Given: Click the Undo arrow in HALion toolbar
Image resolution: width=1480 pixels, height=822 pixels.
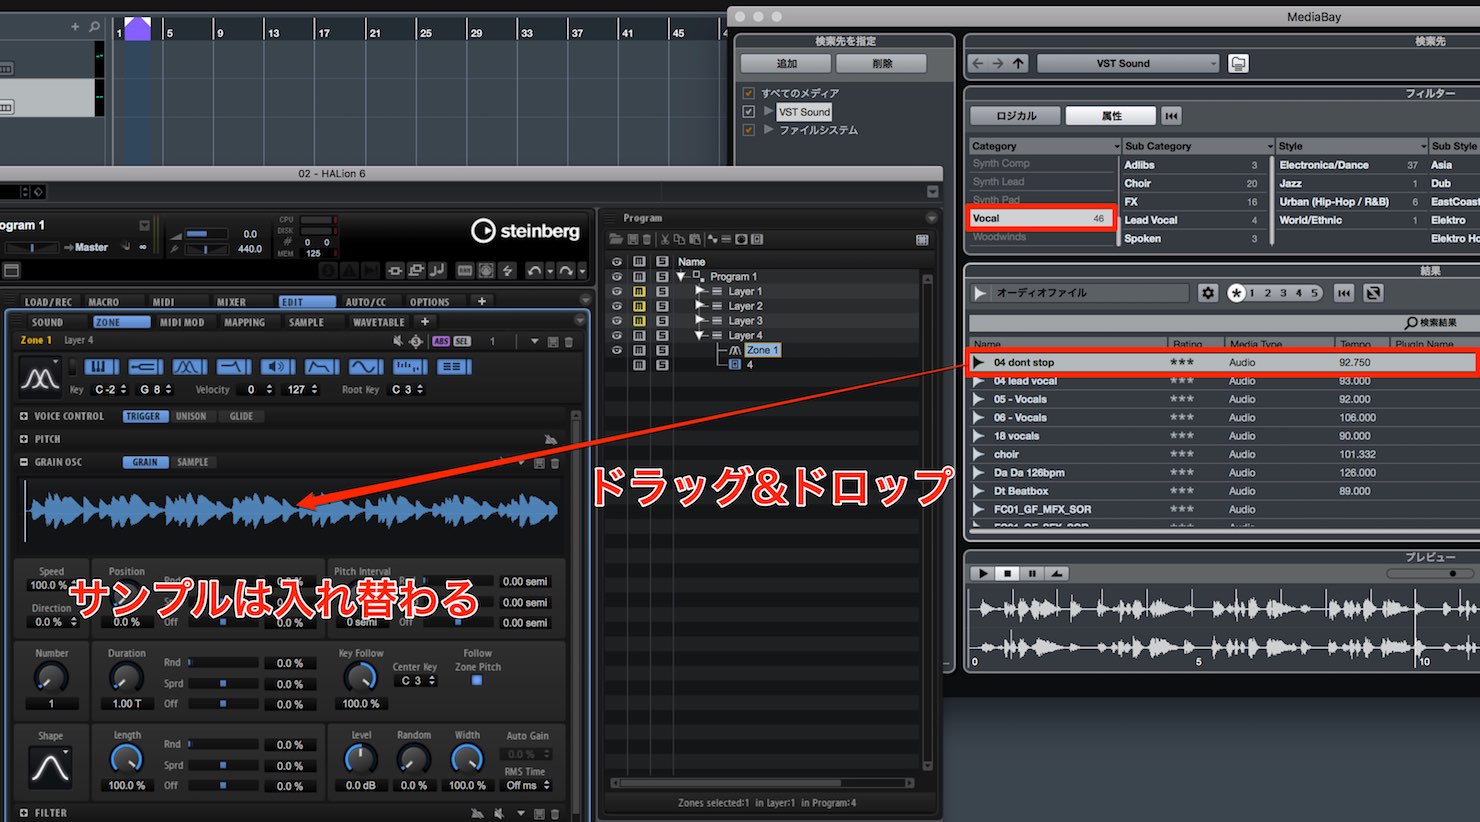Looking at the screenshot, I should (x=536, y=271).
